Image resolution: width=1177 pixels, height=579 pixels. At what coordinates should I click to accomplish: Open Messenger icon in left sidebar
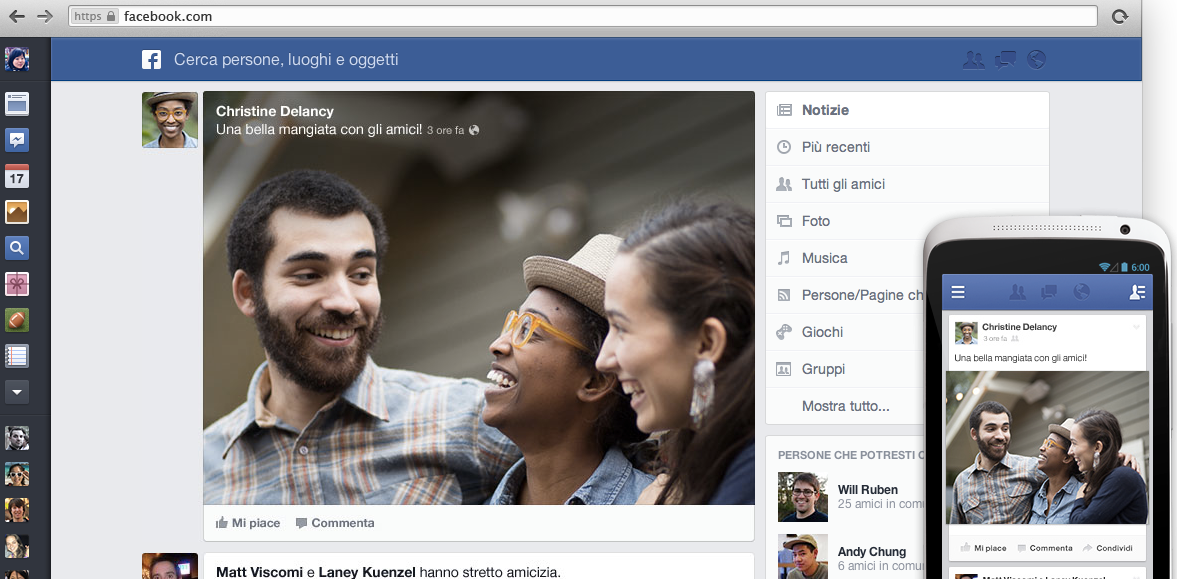point(17,140)
